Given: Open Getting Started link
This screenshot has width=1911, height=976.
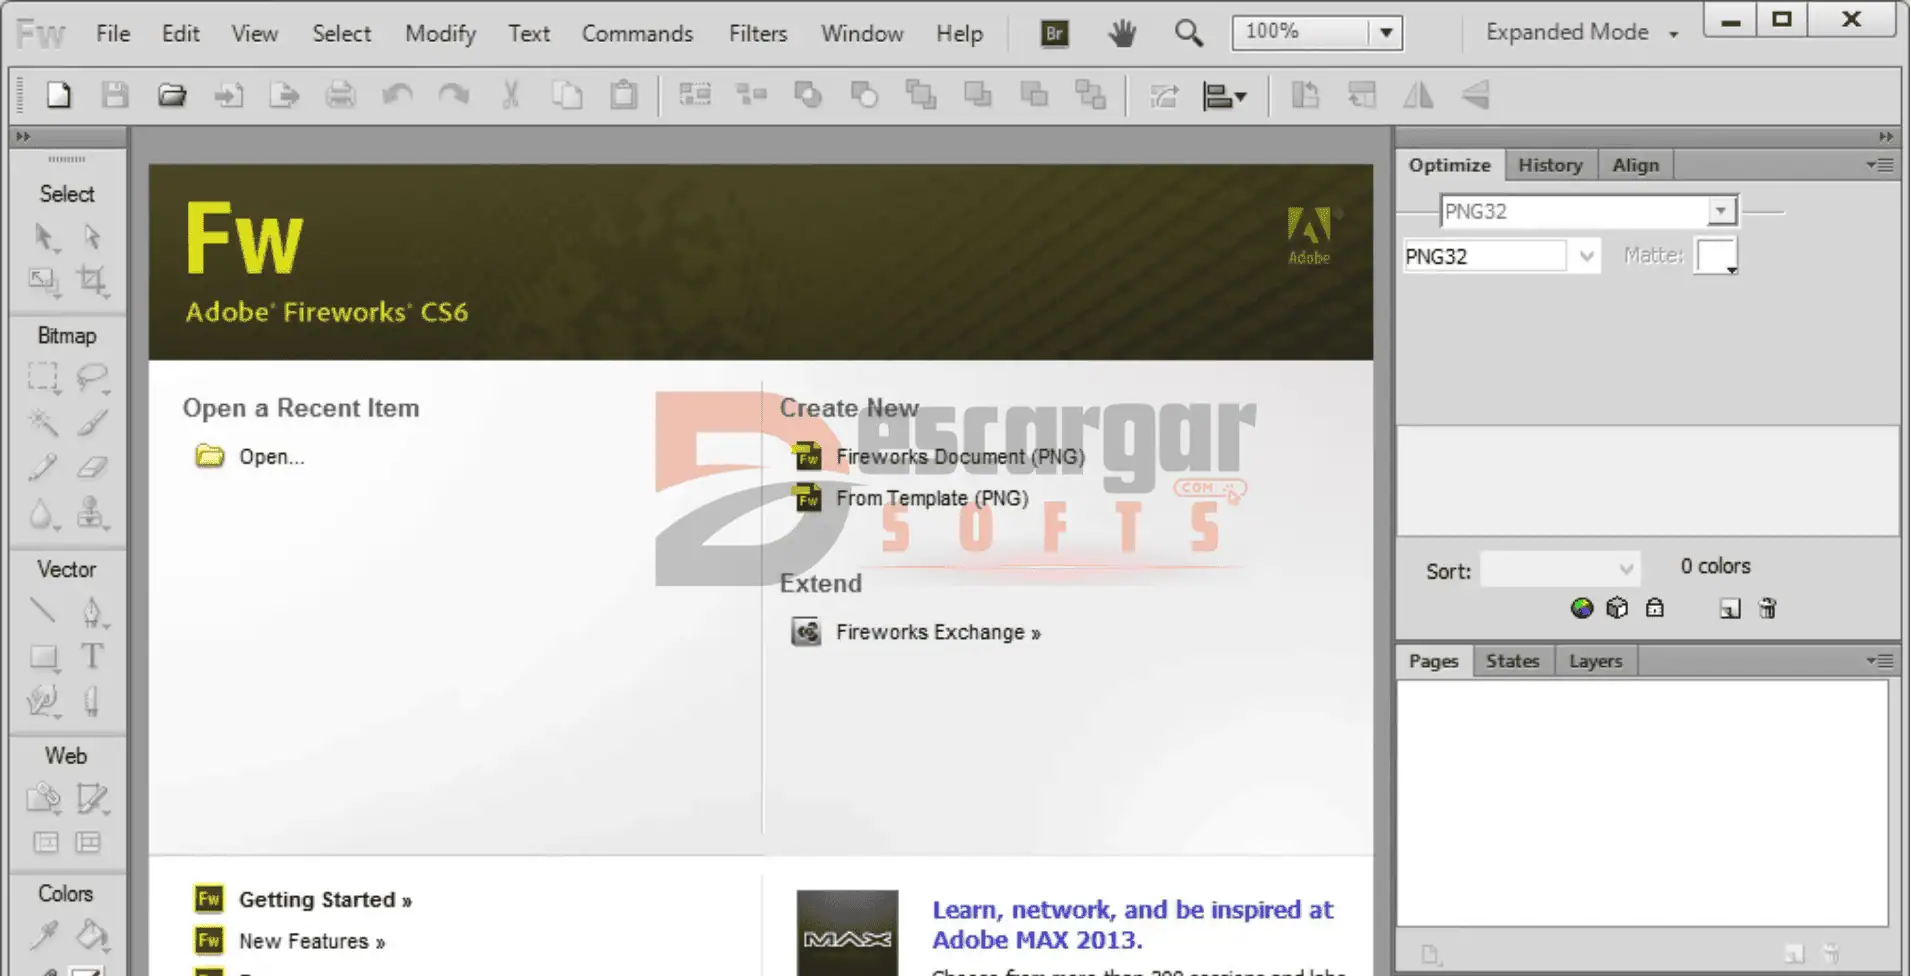Looking at the screenshot, I should pos(325,900).
